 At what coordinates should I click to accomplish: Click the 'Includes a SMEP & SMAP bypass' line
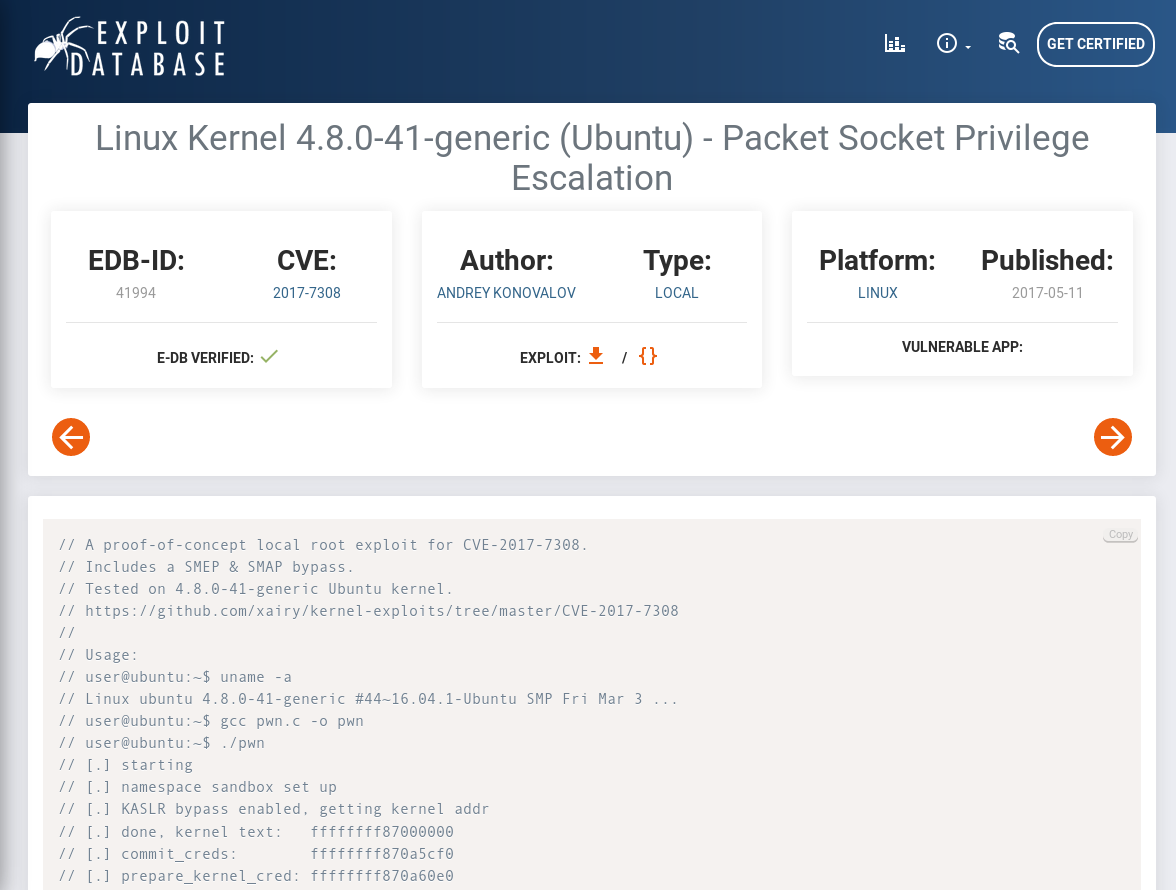tap(206, 567)
